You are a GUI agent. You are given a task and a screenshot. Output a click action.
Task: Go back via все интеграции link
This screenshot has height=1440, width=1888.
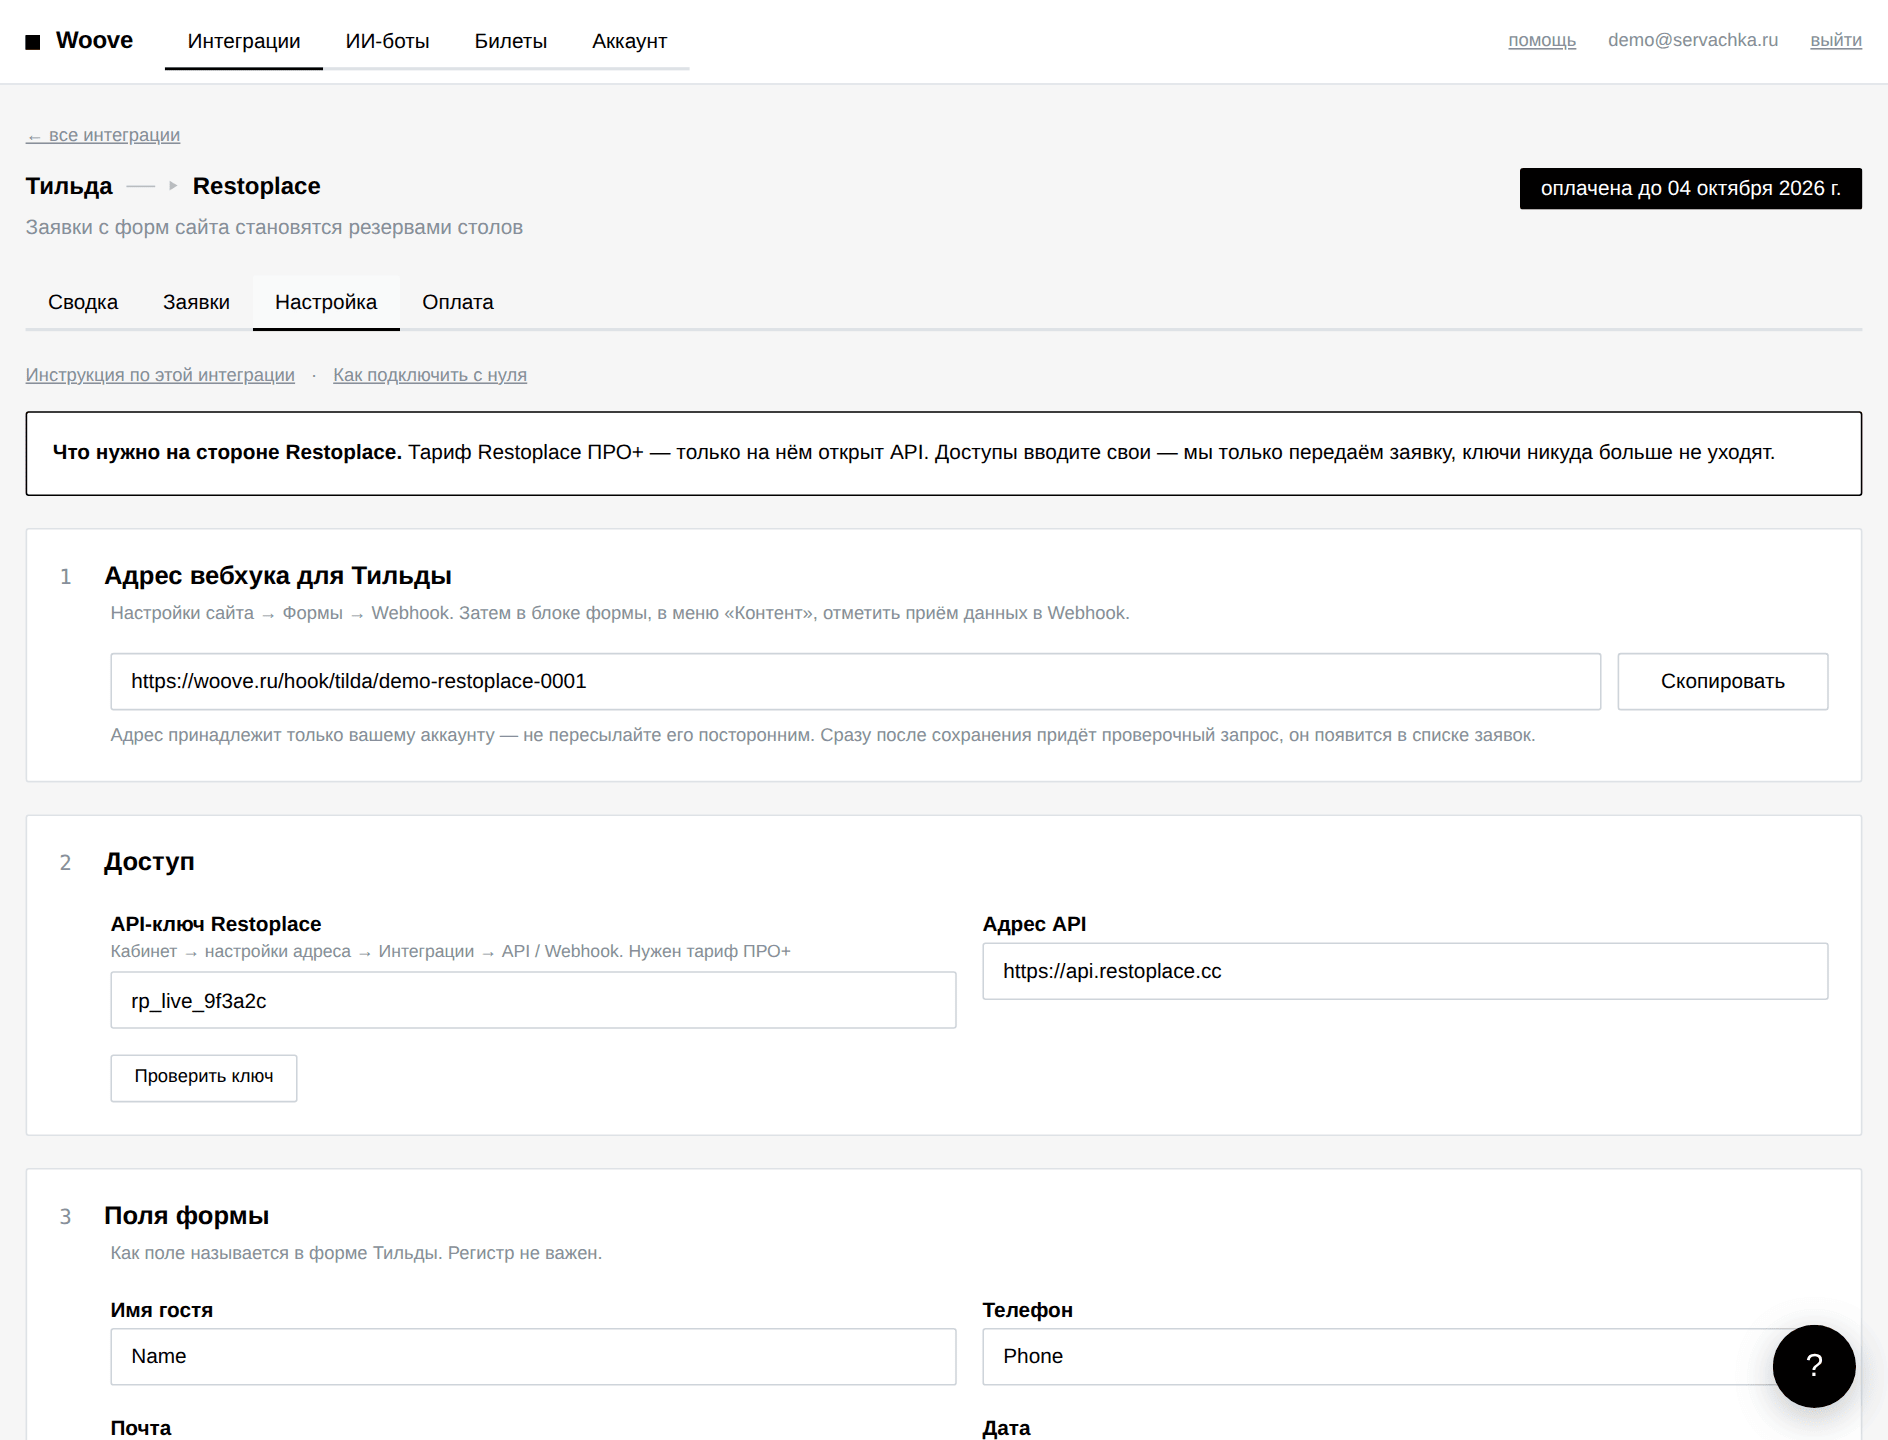pyautogui.click(x=103, y=135)
